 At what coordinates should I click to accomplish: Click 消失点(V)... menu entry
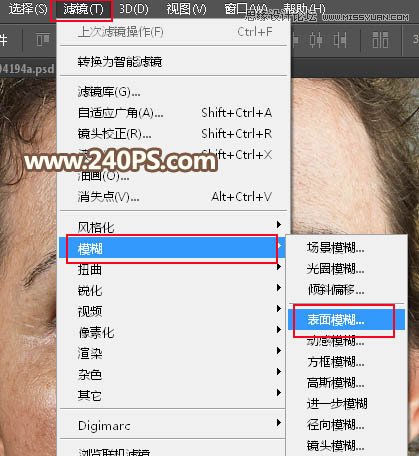tap(173, 197)
